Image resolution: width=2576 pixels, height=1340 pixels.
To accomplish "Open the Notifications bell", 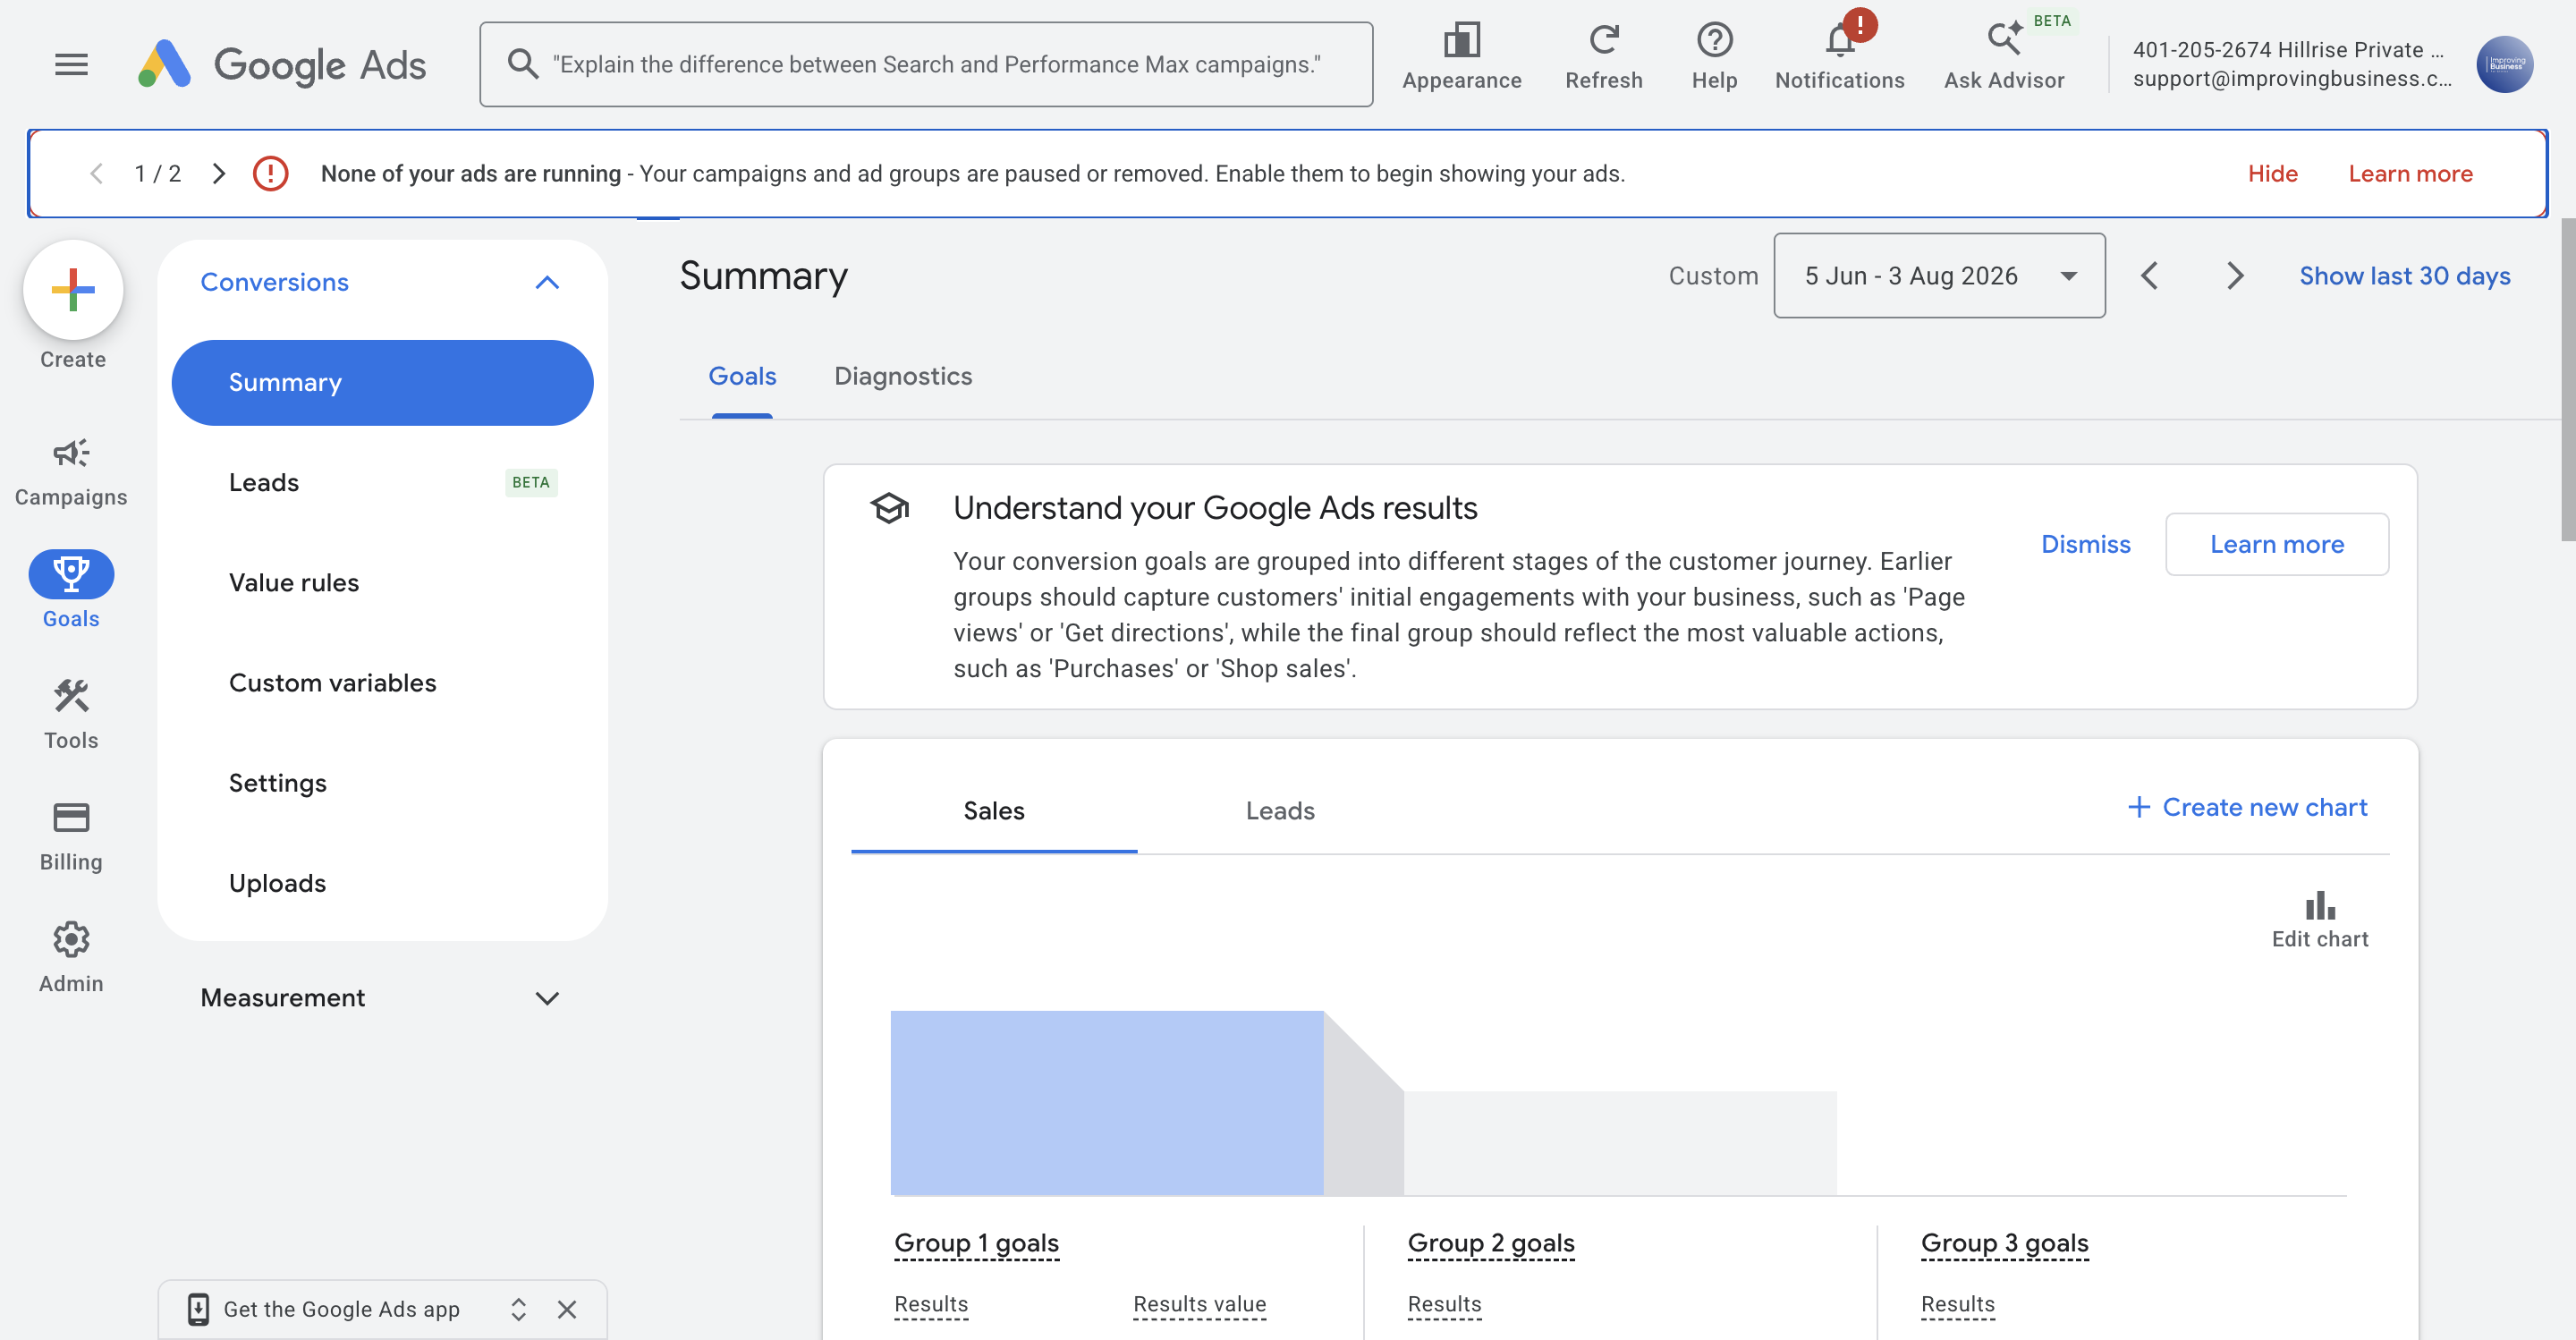I will (1839, 57).
